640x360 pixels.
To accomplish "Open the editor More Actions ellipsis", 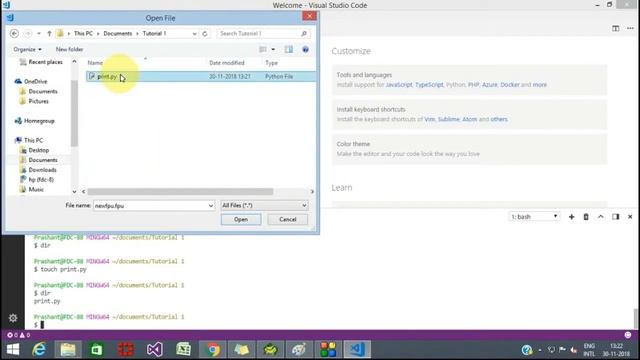I will click(x=630, y=28).
